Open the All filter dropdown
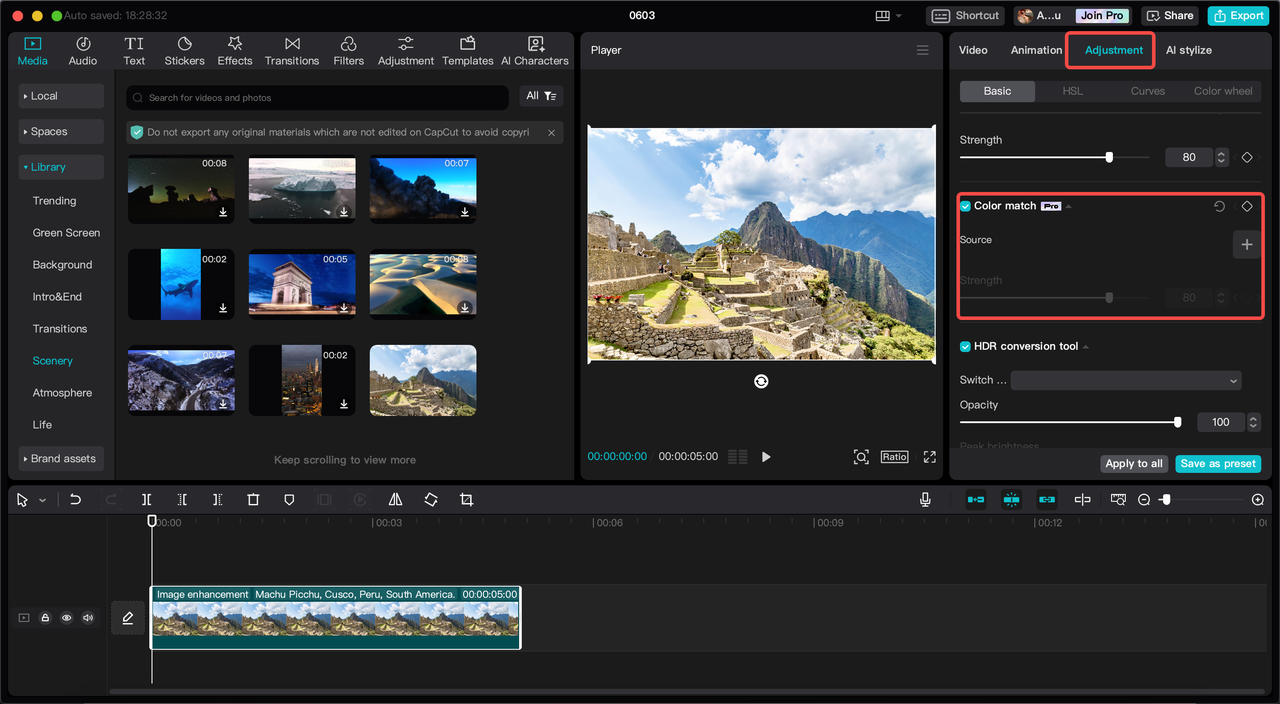 (541, 96)
